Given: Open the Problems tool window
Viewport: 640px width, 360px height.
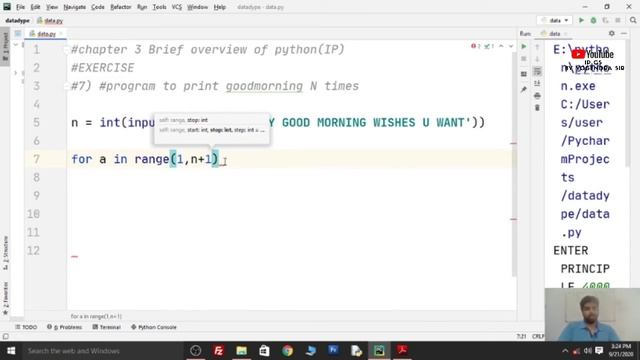Looking at the screenshot, I should tap(64, 327).
